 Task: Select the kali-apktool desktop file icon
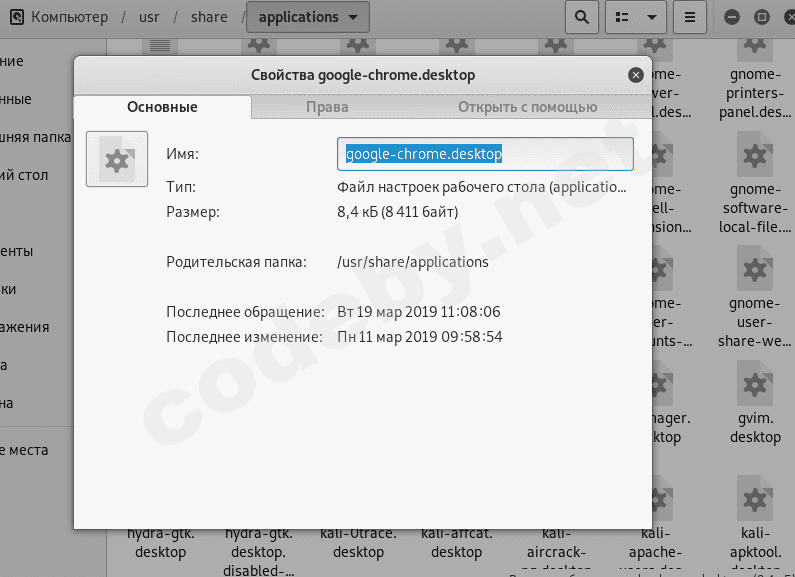coord(755,499)
